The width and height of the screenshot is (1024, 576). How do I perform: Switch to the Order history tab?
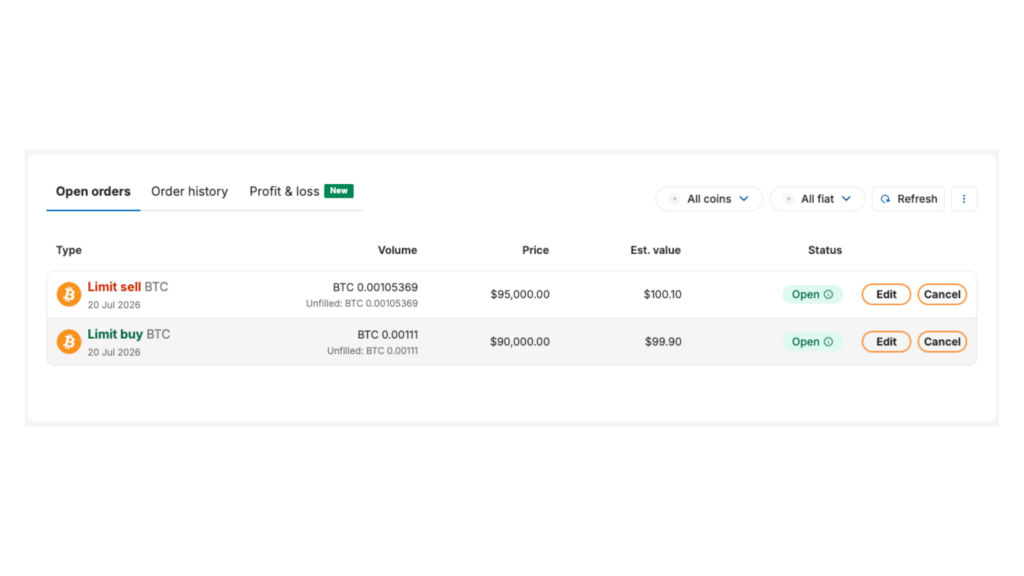(x=189, y=191)
